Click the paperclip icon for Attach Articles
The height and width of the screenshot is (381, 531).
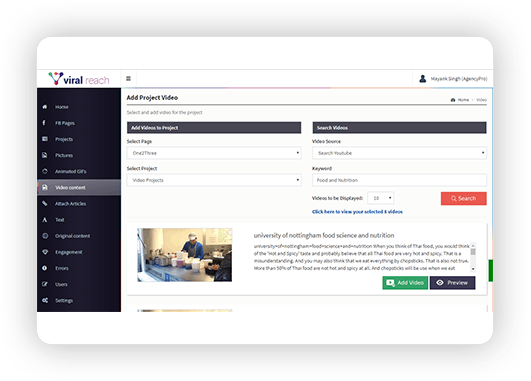click(x=45, y=203)
